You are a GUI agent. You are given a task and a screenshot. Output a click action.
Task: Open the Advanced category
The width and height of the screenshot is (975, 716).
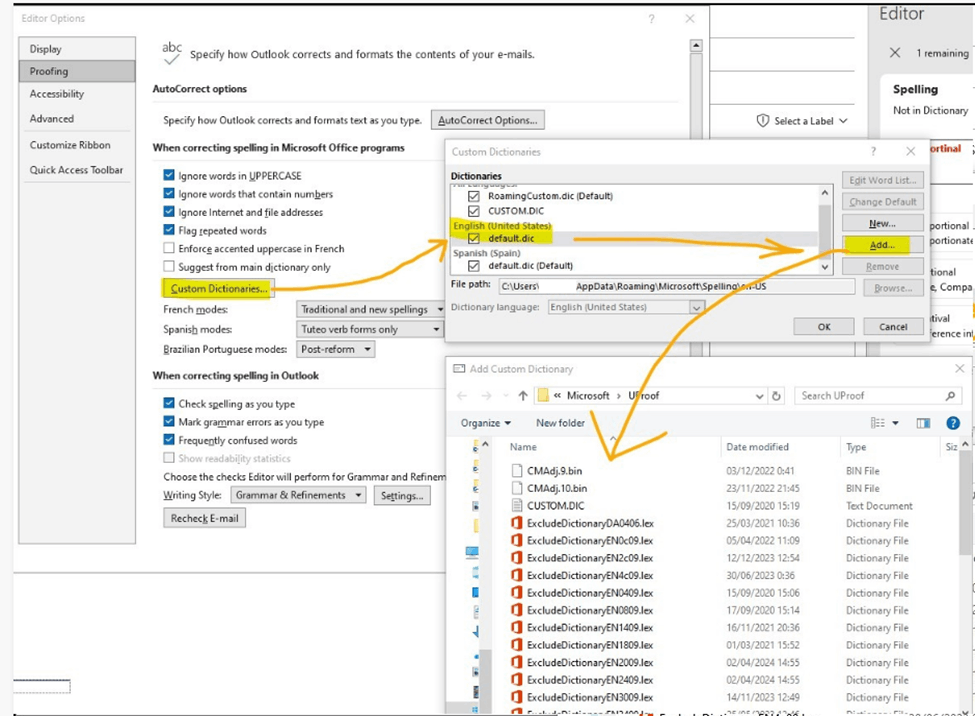point(77,118)
